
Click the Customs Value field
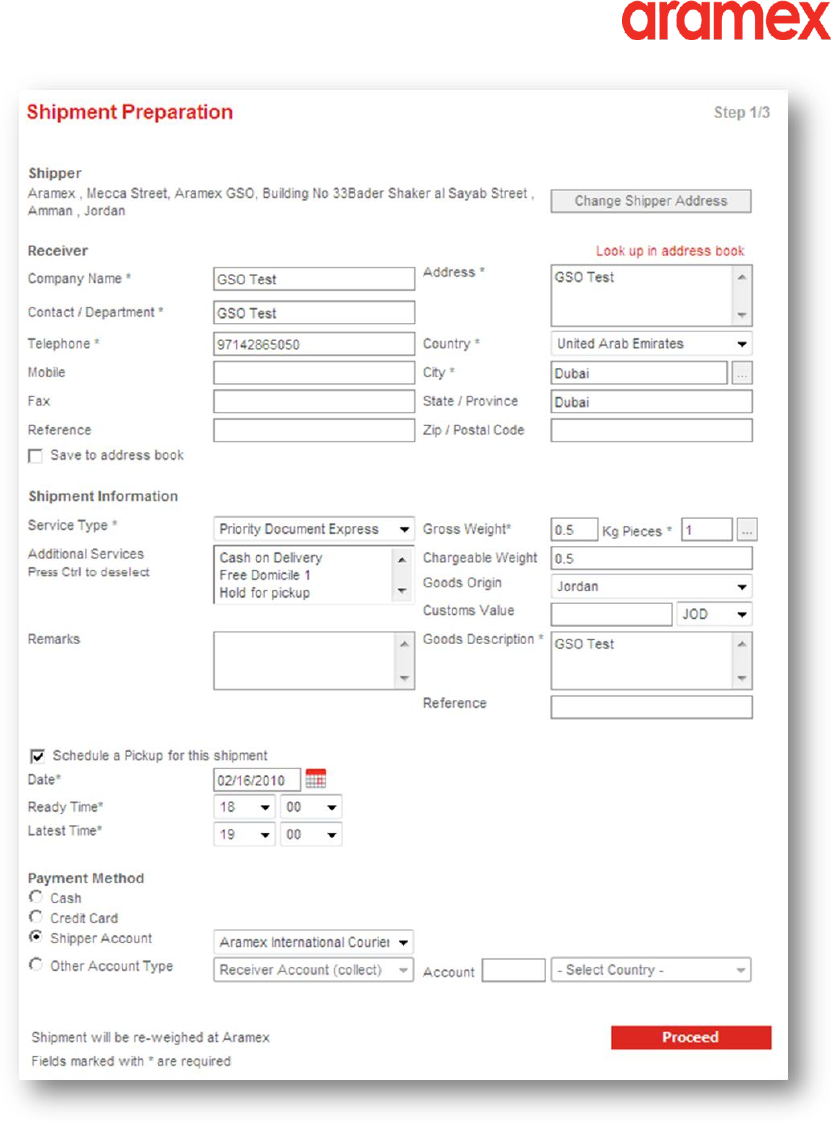click(x=611, y=614)
